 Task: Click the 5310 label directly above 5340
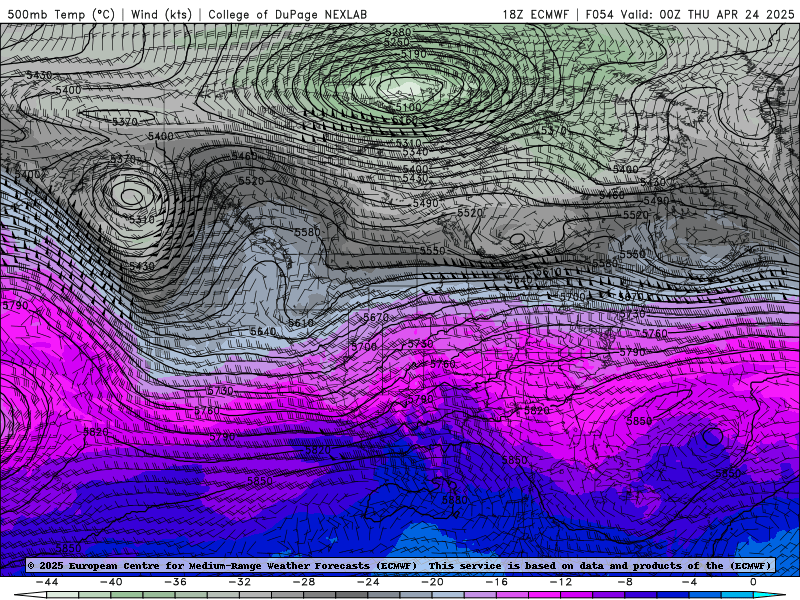pyautogui.click(x=408, y=143)
